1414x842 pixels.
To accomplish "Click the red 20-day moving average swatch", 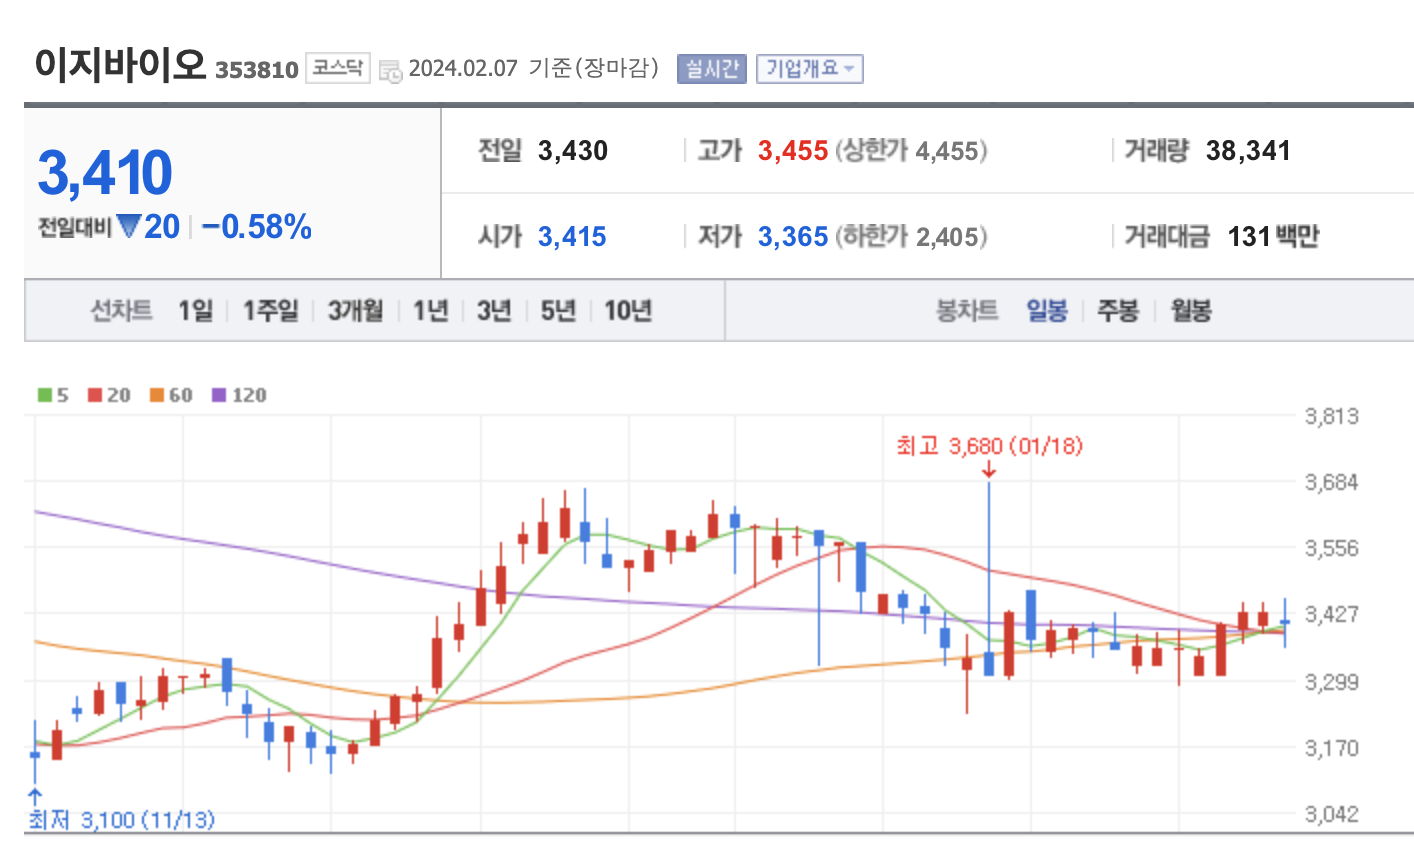I will click(95, 395).
